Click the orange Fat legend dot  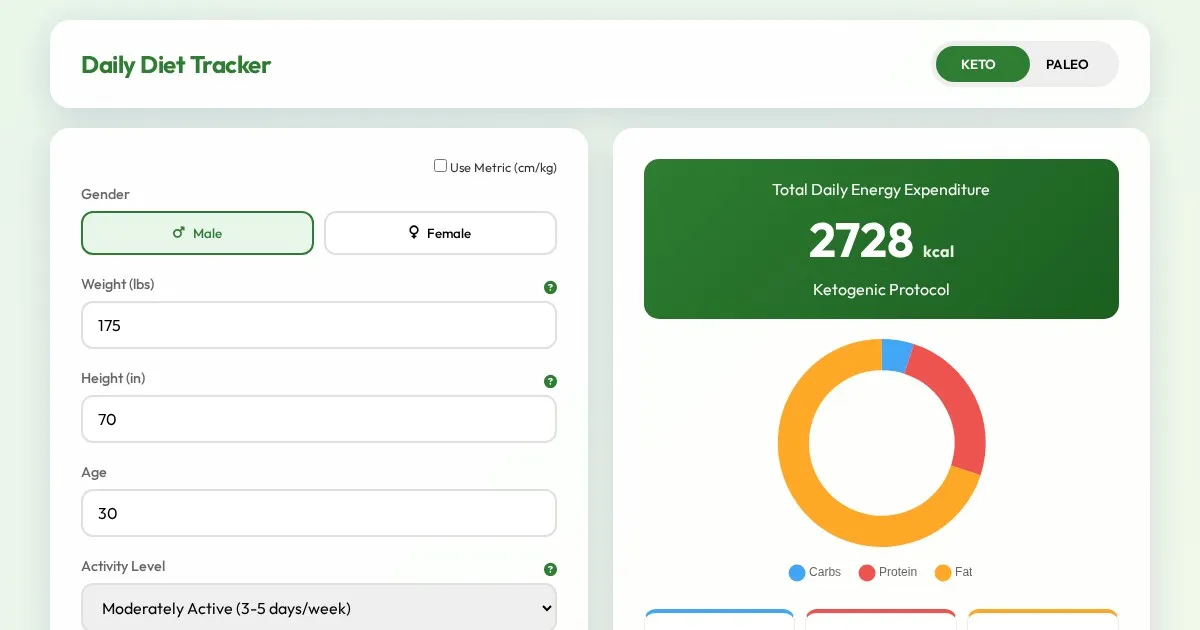tap(942, 573)
